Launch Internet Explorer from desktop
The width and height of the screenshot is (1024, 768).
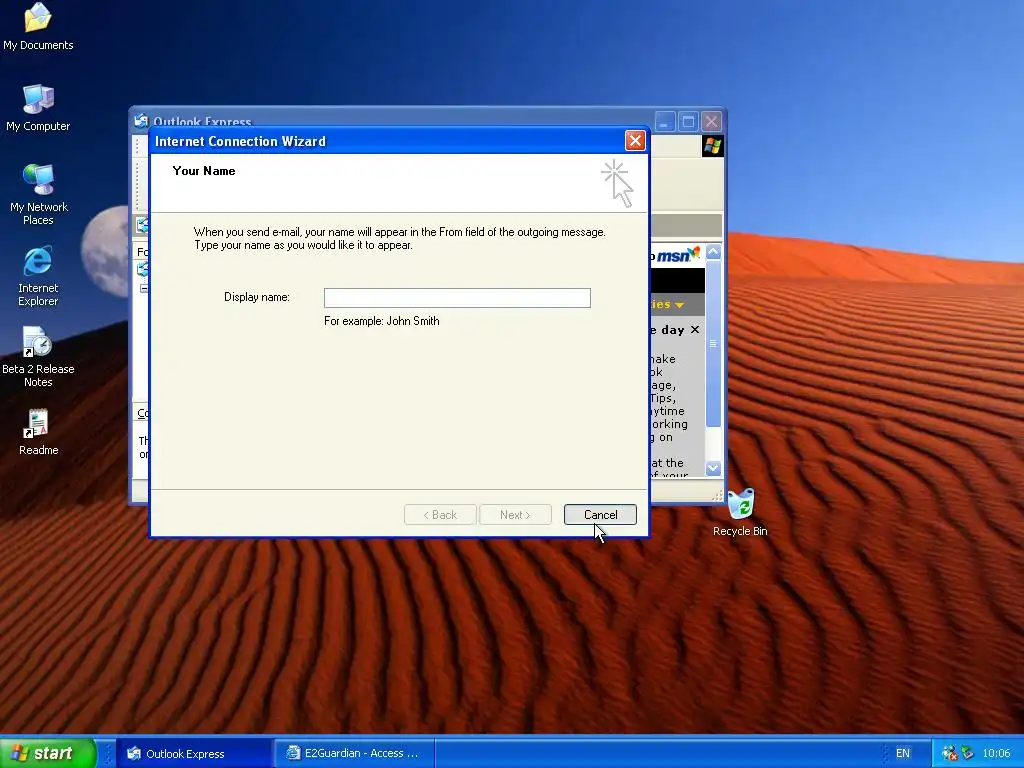[x=38, y=276]
